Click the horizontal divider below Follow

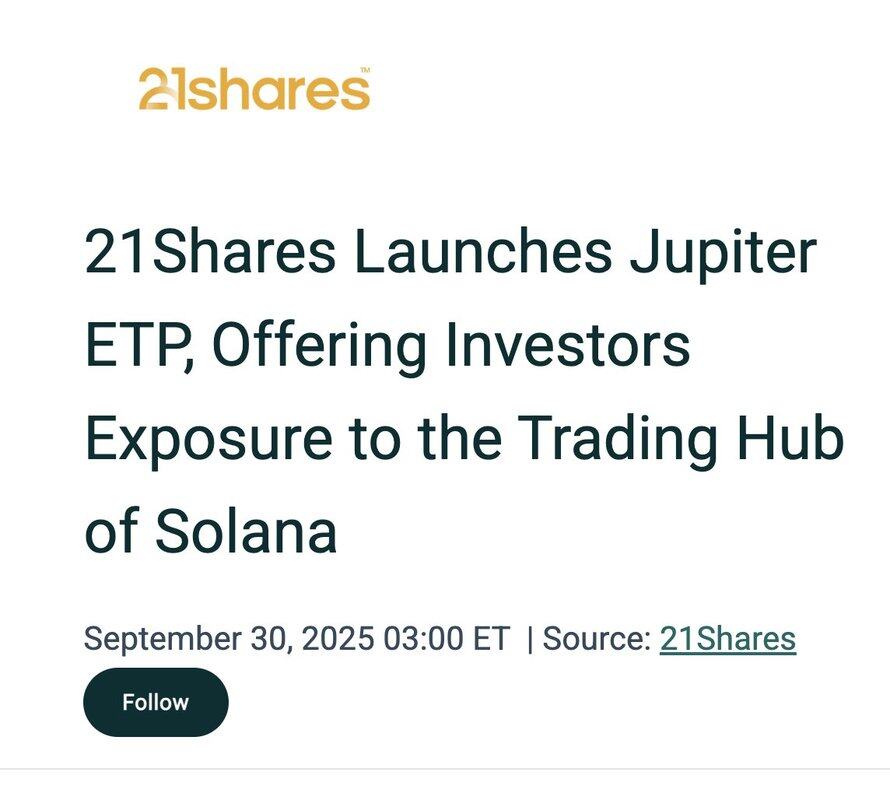(x=445, y=769)
